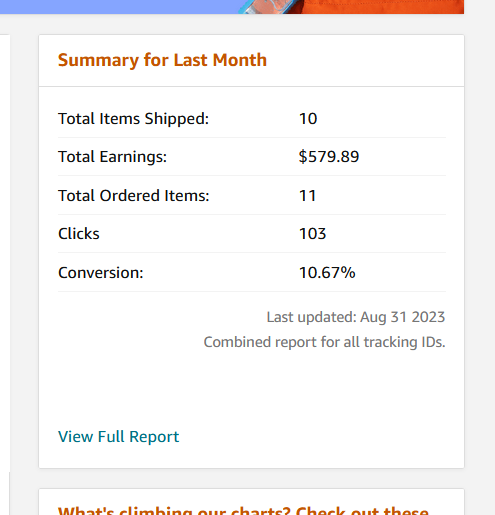Select the Total Ordered Items label

[x=134, y=195]
